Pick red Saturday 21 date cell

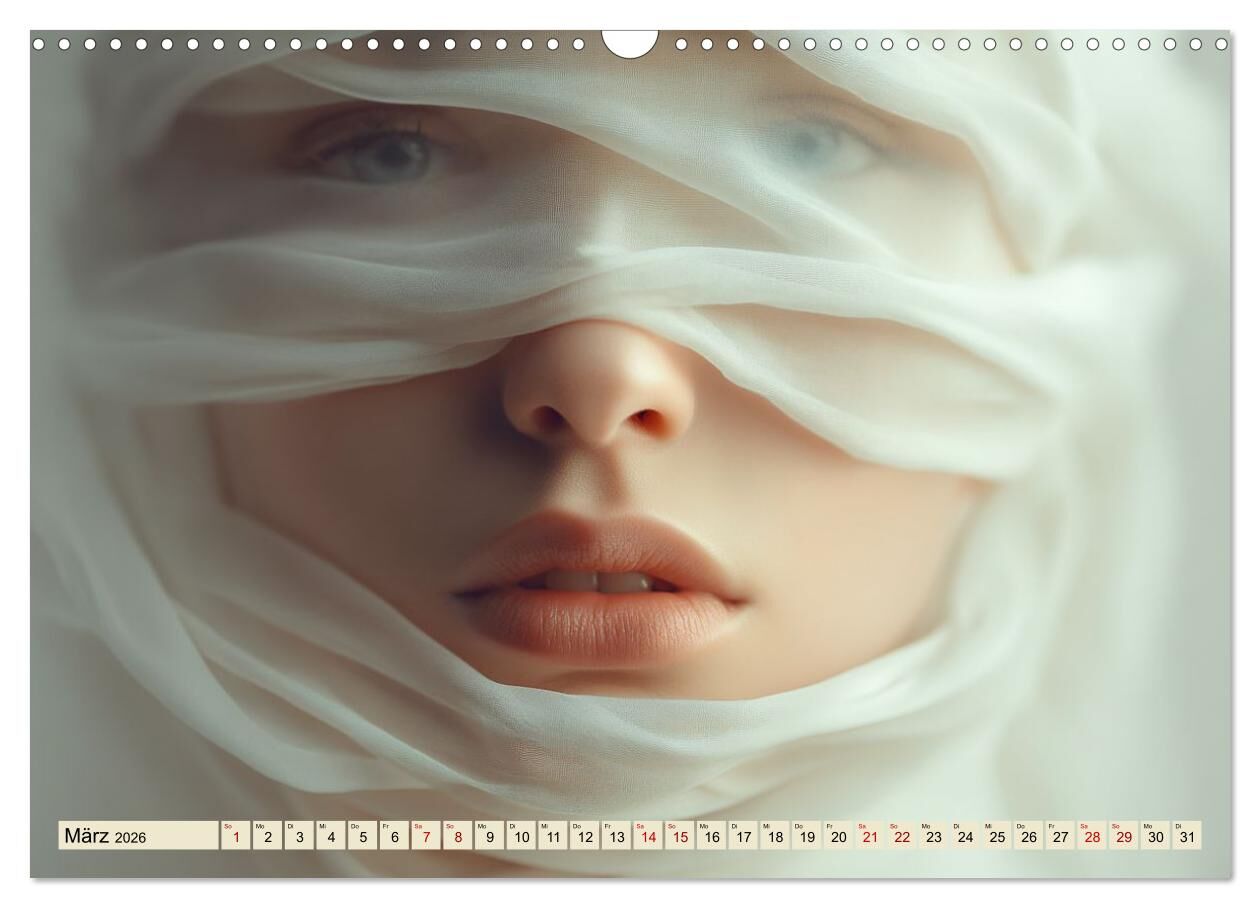coord(870,836)
